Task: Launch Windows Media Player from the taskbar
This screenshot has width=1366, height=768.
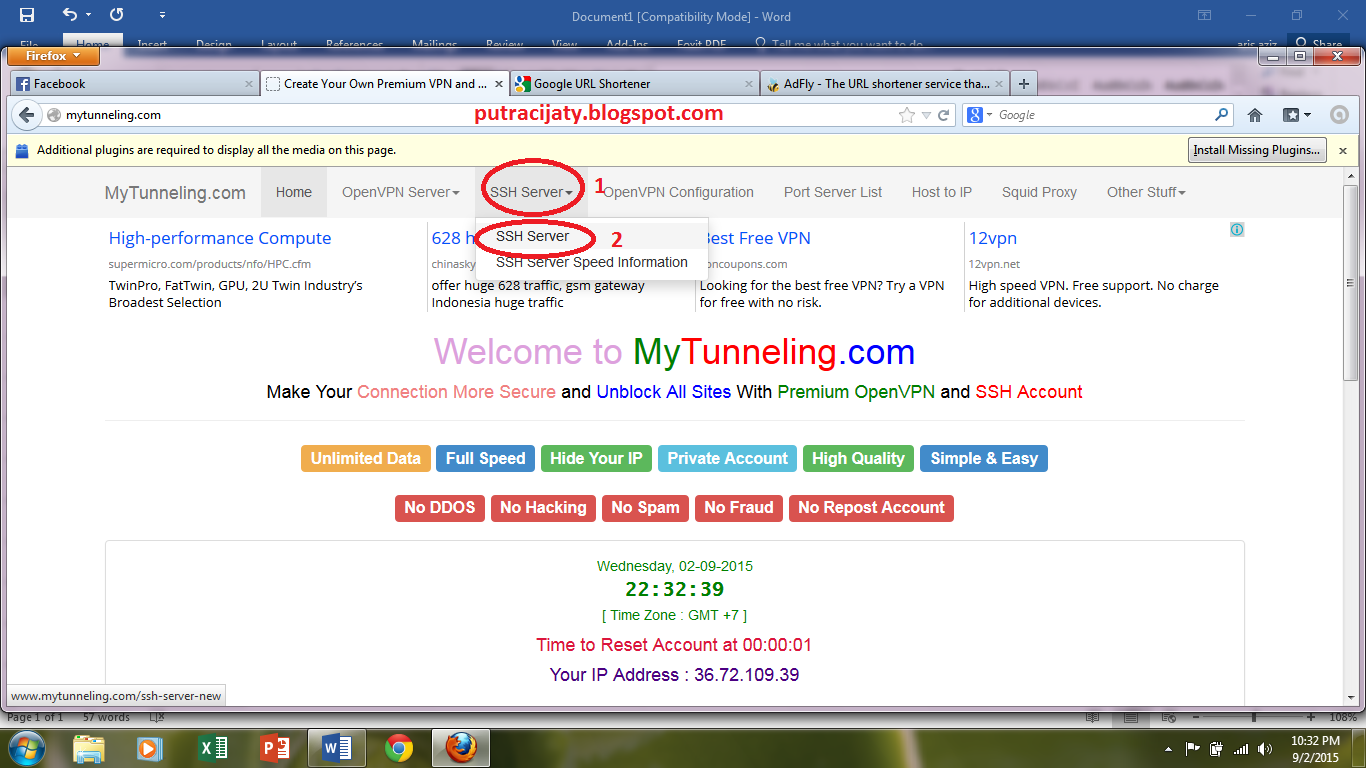Action: click(150, 748)
